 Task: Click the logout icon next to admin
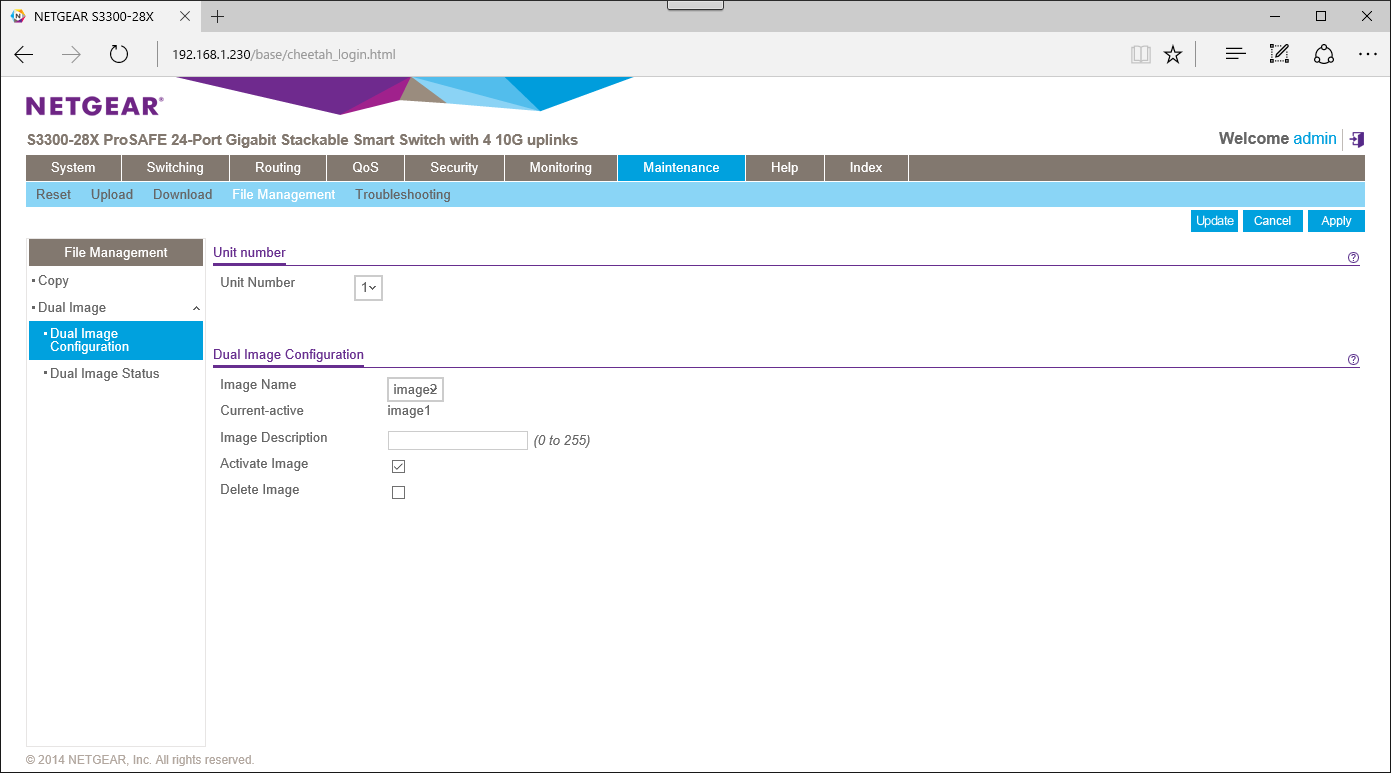1356,139
